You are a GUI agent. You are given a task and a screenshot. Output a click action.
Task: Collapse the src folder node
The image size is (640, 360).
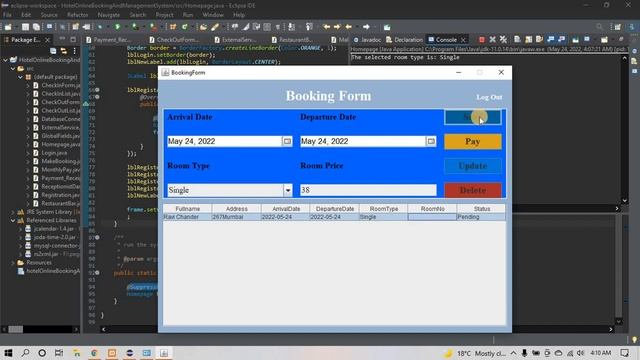click(13, 69)
